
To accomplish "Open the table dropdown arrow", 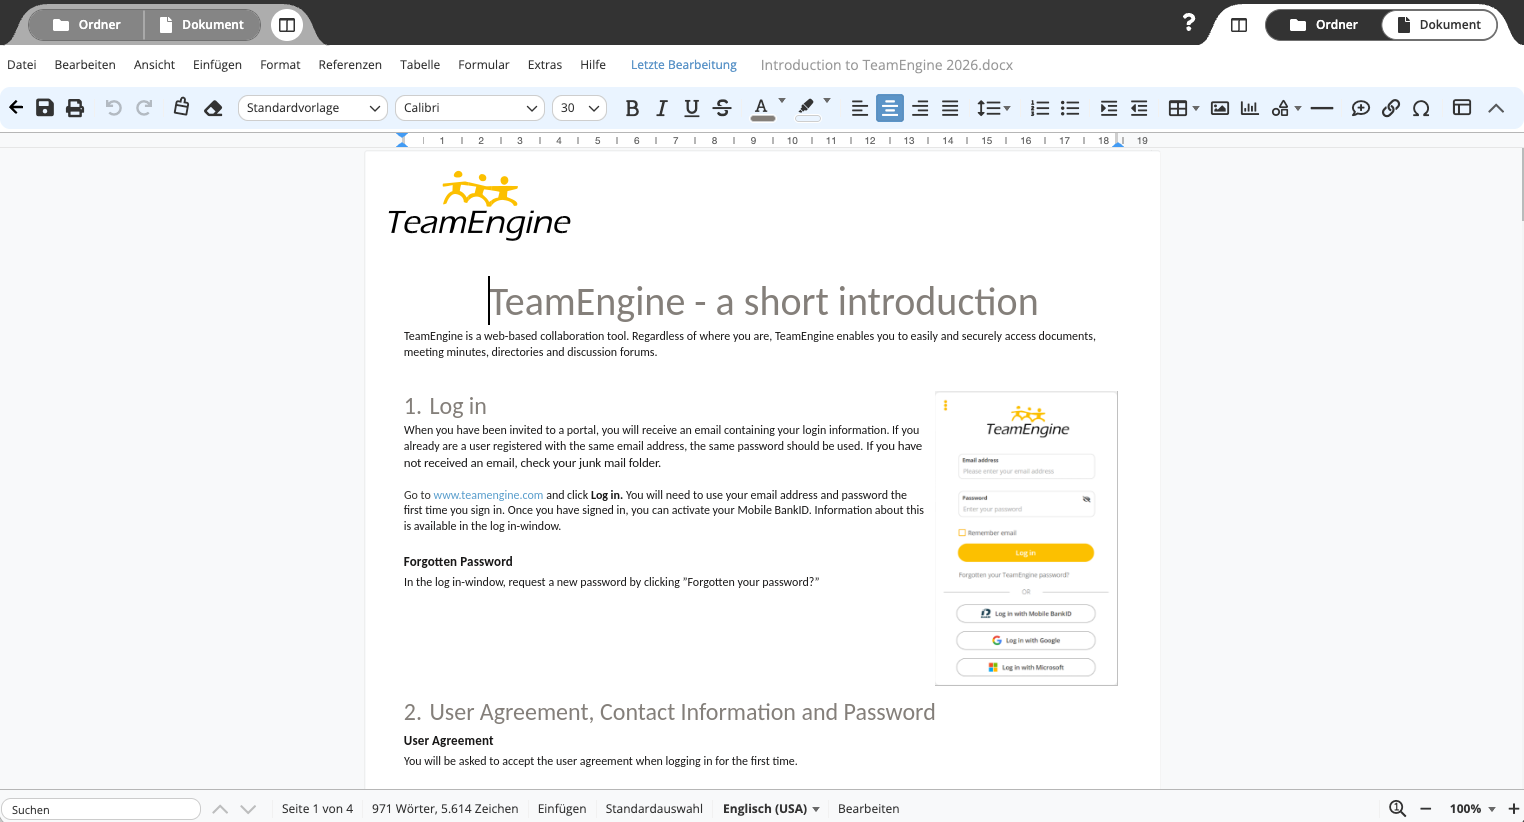I will point(1196,108).
